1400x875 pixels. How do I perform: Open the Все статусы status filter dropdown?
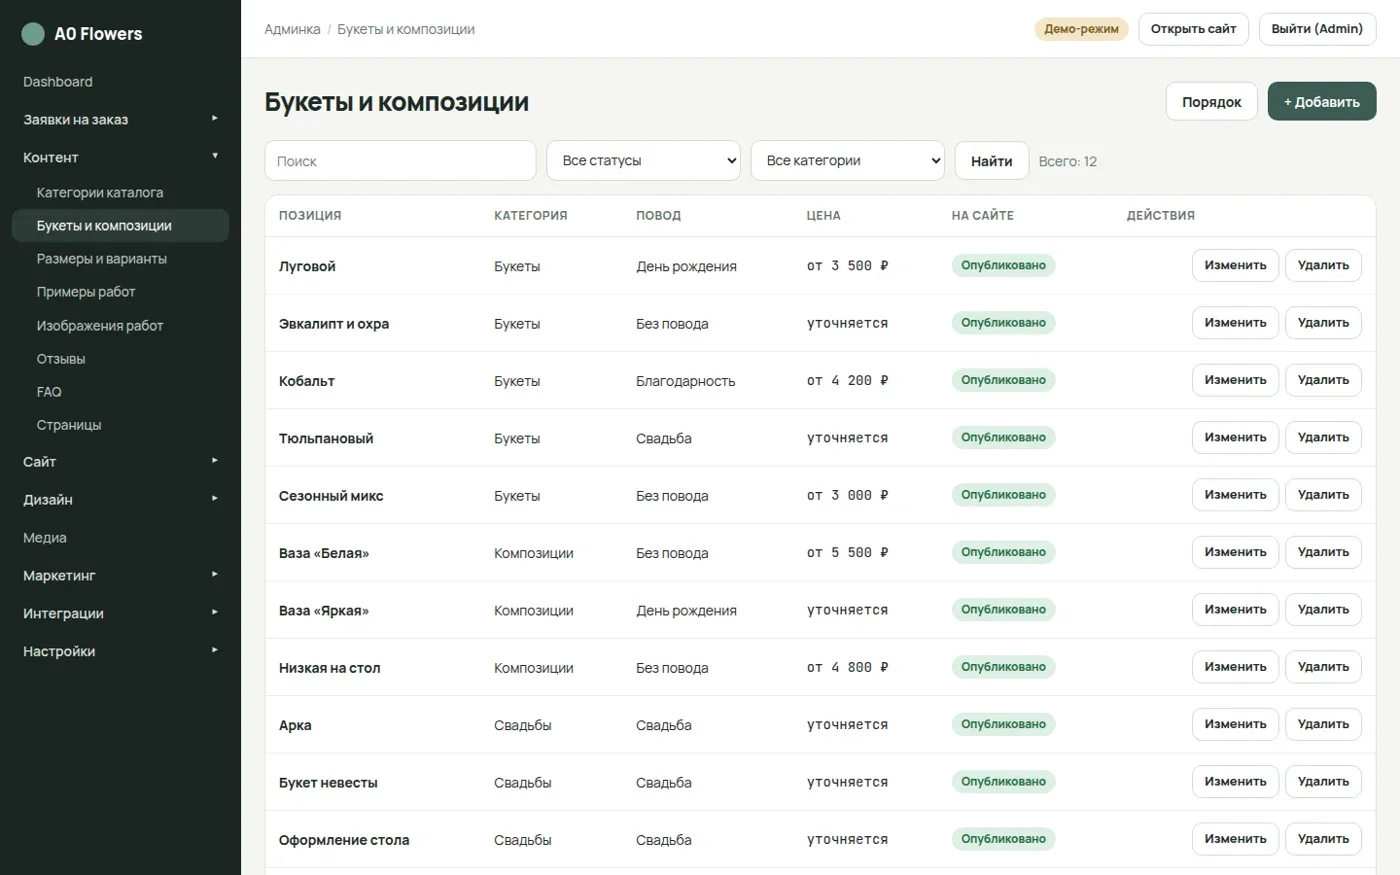click(x=643, y=160)
